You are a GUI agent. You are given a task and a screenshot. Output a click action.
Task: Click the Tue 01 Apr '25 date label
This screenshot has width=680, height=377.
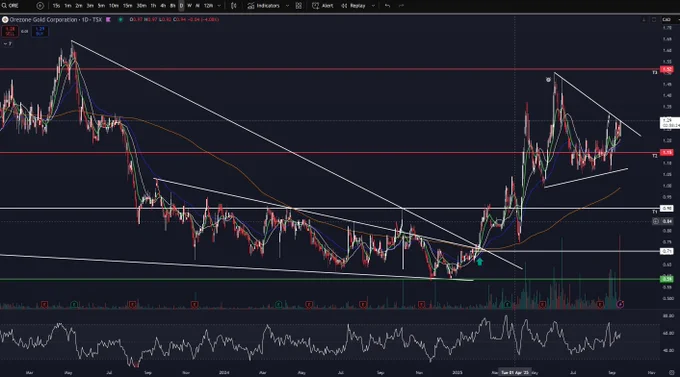[x=515, y=372]
